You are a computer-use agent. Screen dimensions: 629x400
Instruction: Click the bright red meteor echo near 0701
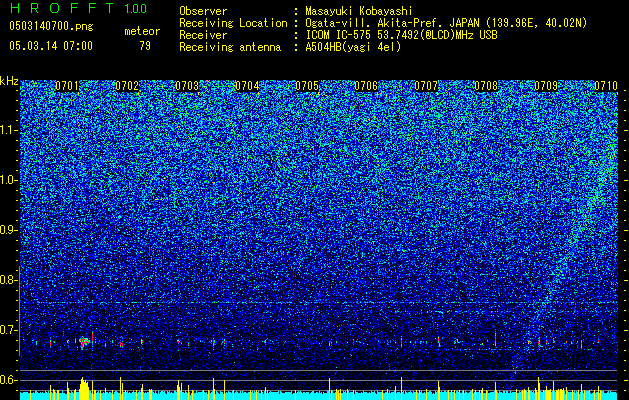click(83, 342)
